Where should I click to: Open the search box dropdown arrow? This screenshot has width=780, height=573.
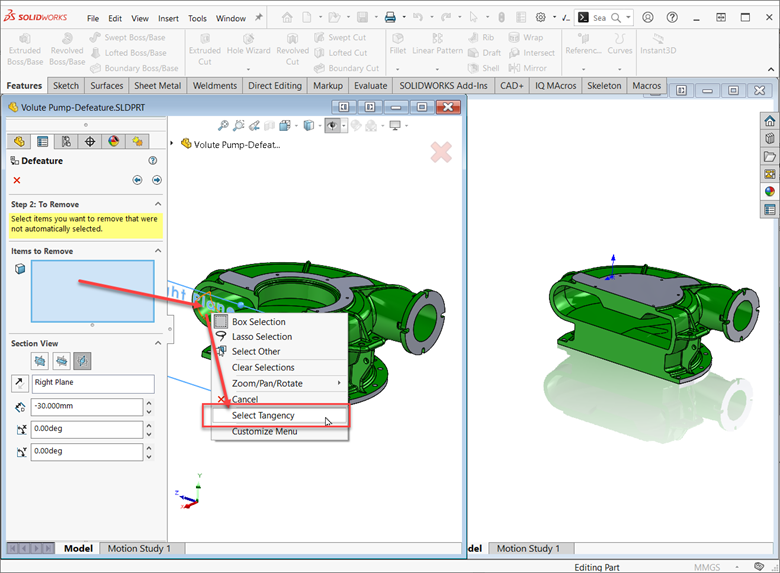click(x=628, y=17)
